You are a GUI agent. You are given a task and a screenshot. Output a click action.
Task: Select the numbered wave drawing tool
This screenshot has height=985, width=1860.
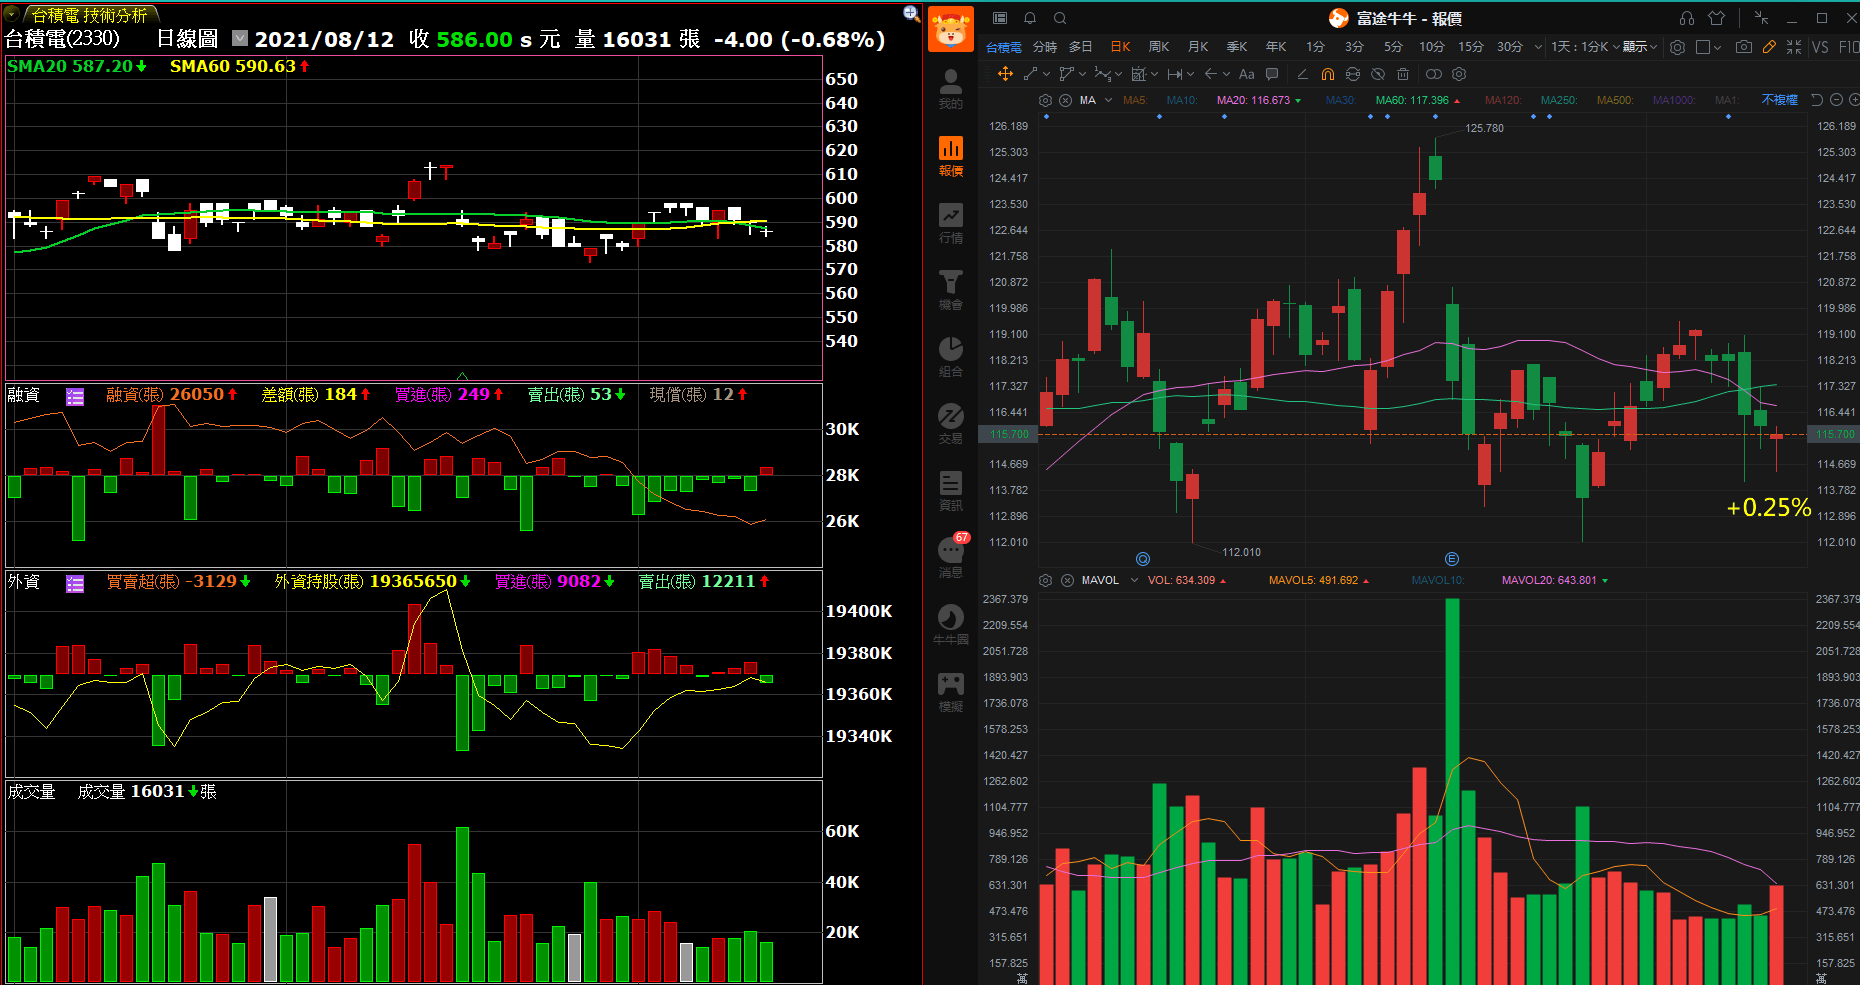[x=1102, y=74]
